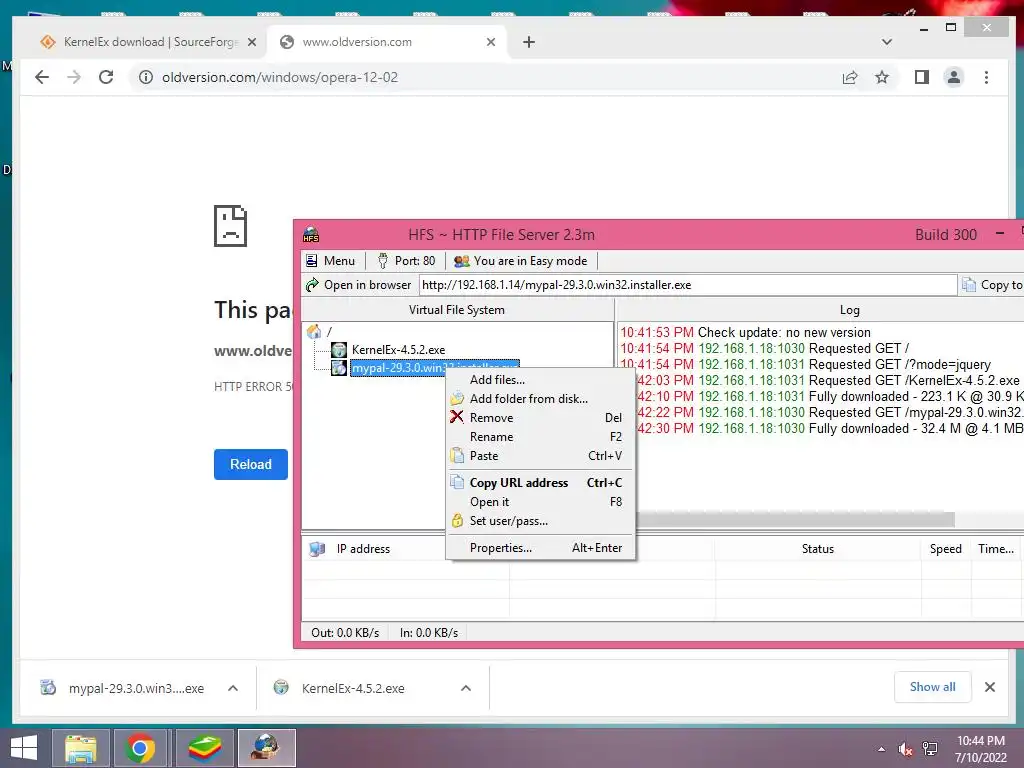This screenshot has width=1024, height=768.
Task: Select the root home folder icon
Action: tap(314, 331)
